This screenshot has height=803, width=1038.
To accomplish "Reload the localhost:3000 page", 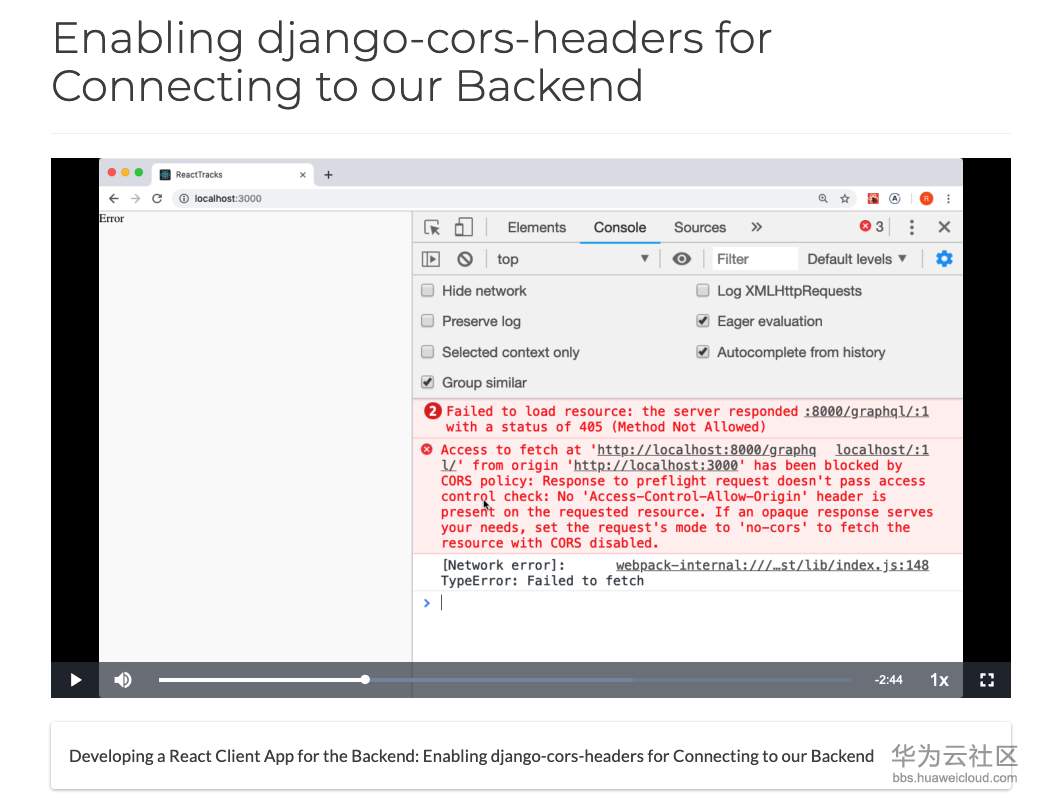I will coord(157,199).
